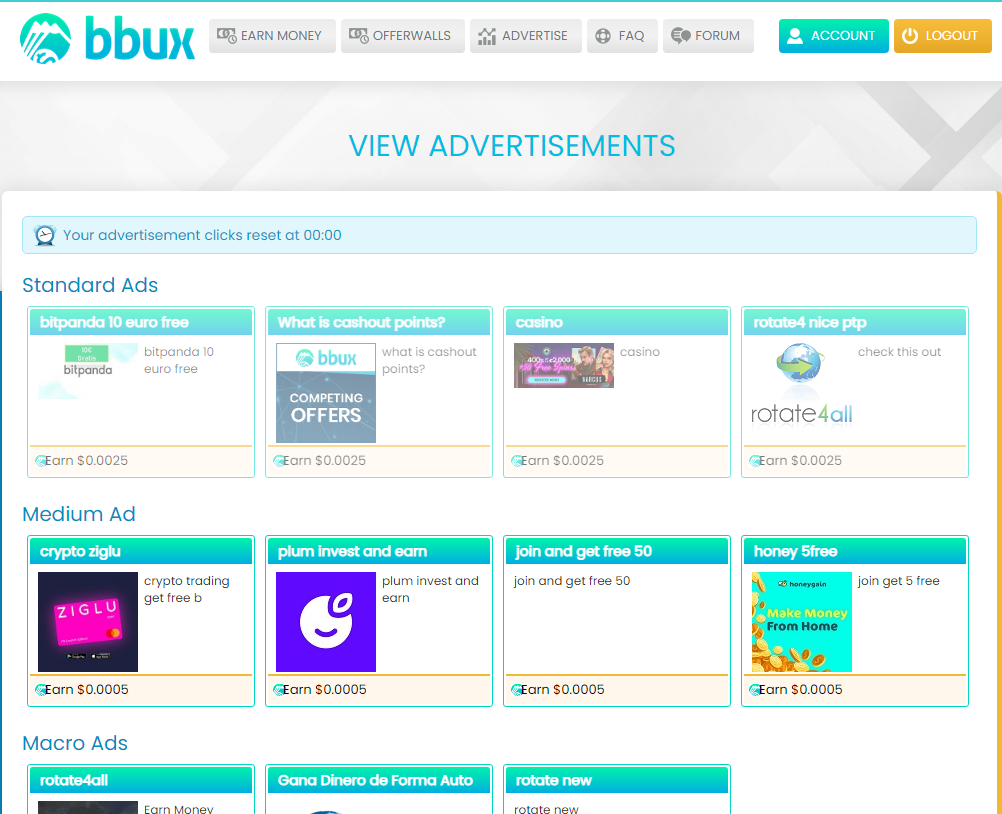The height and width of the screenshot is (814, 1002).
Task: Click 'join and get free 50' description text
Action: click(572, 581)
